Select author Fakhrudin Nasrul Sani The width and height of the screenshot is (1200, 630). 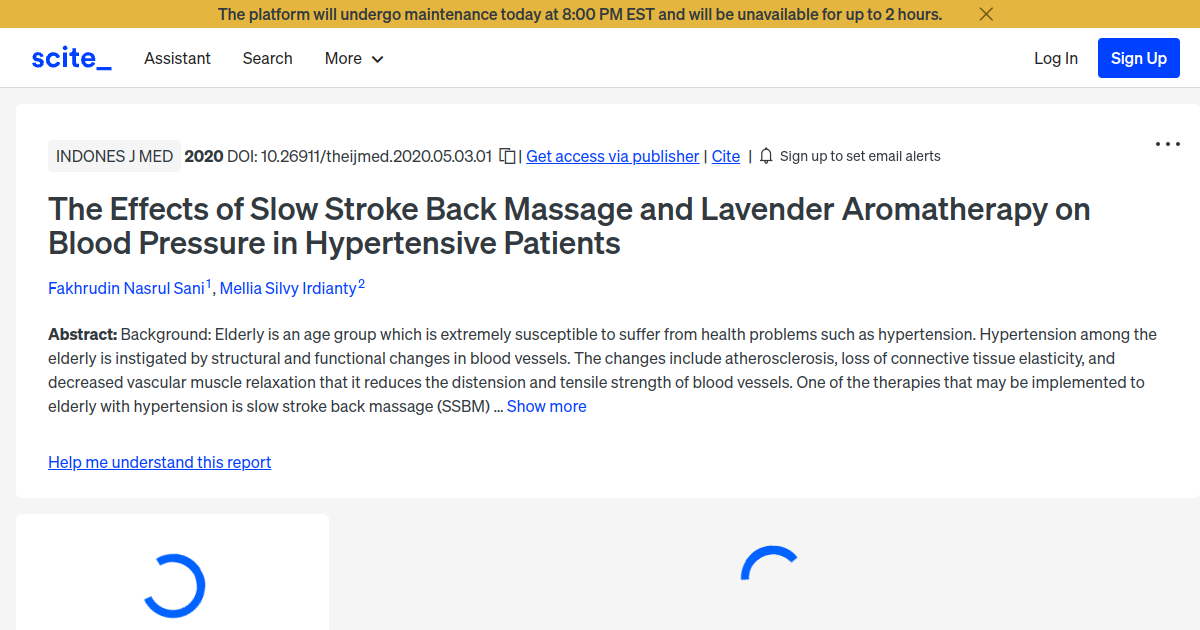(x=126, y=288)
